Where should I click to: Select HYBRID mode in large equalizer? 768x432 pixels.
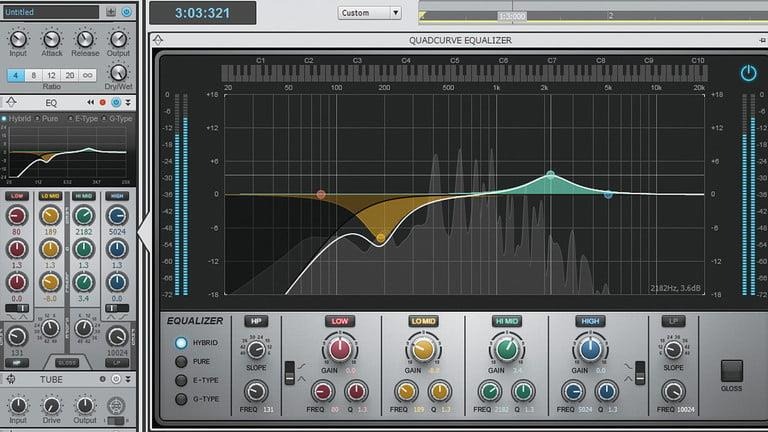(181, 343)
